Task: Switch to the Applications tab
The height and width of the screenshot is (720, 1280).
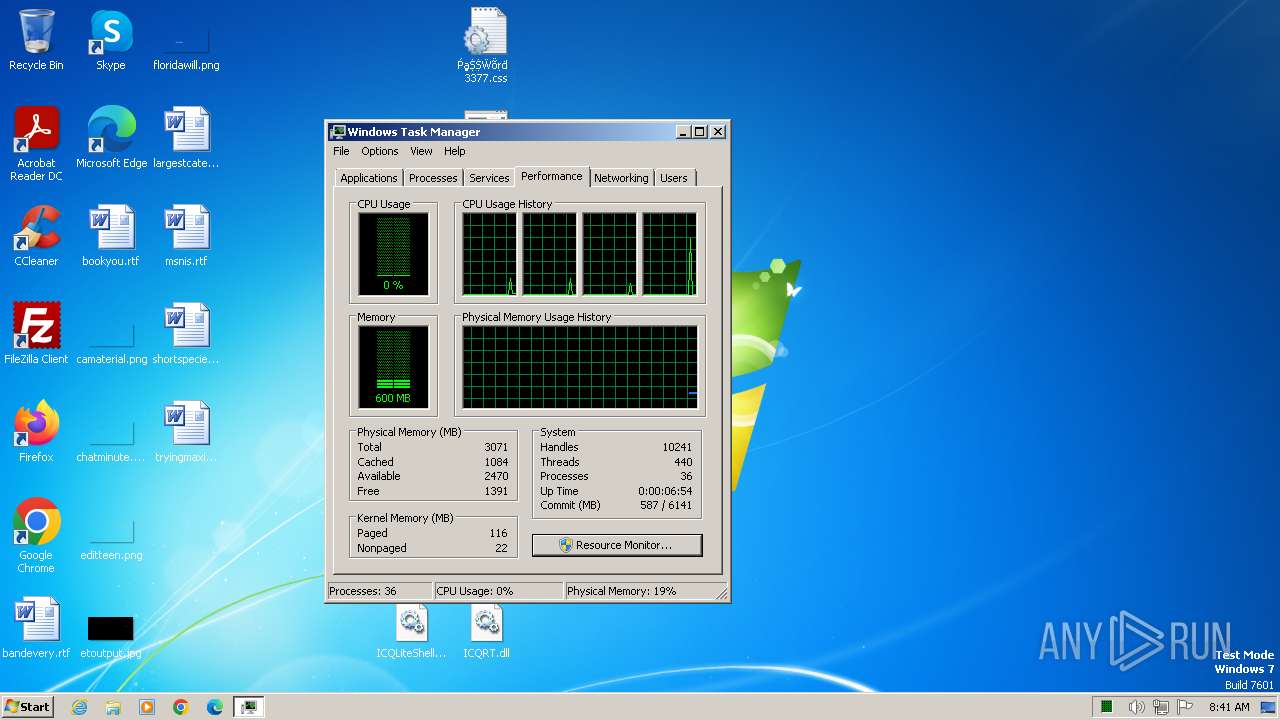Action: pyautogui.click(x=369, y=178)
